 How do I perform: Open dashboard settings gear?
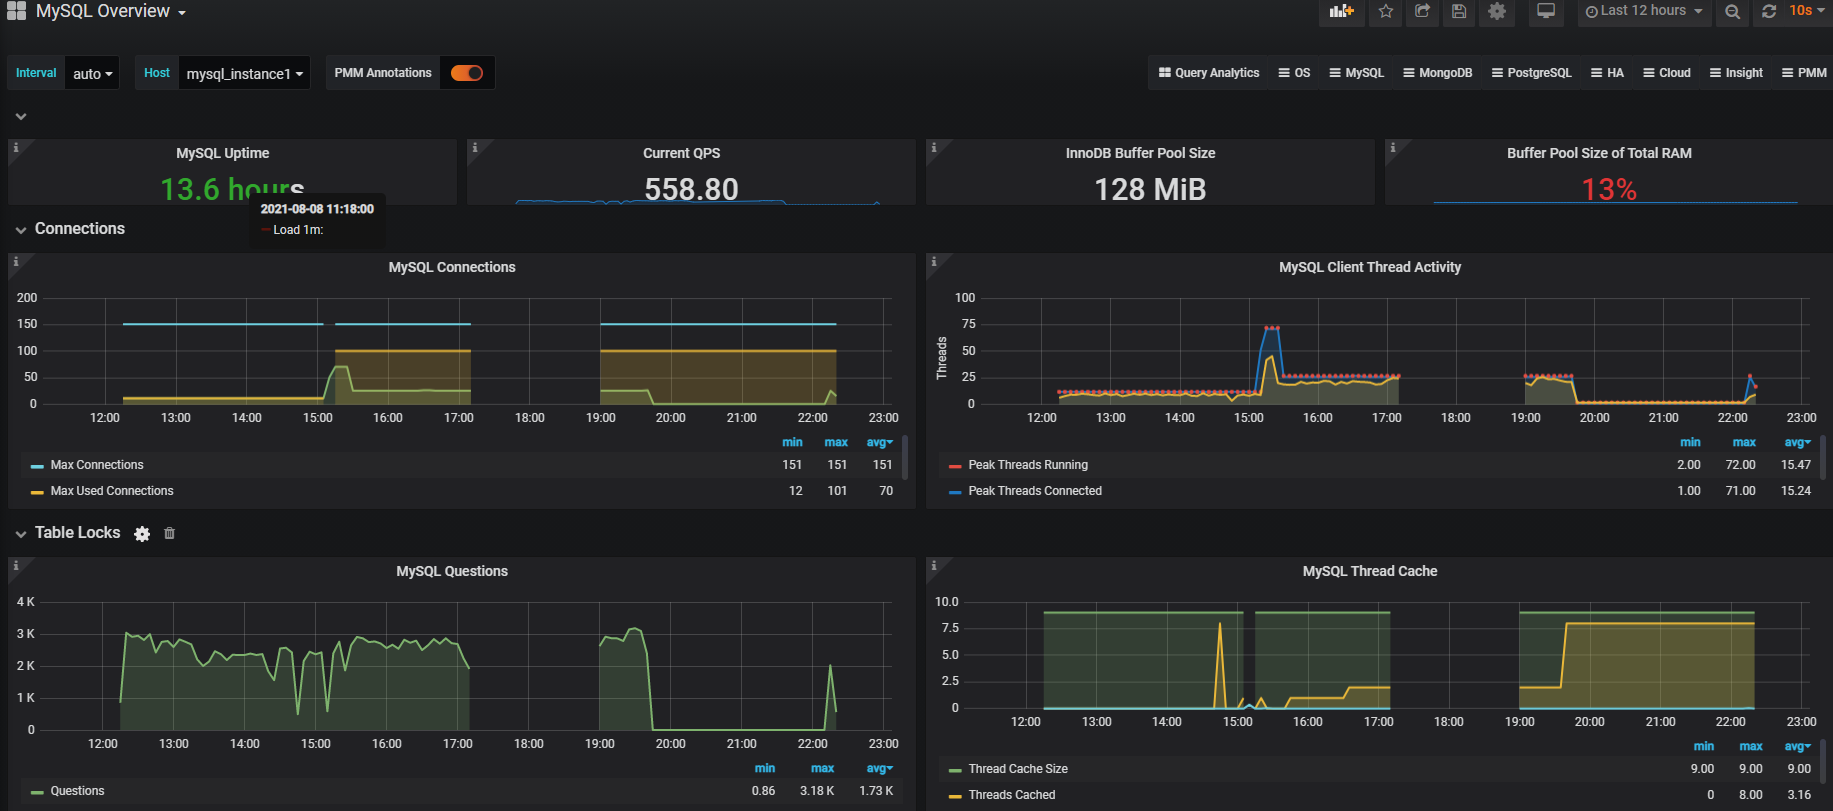[x=1497, y=11]
